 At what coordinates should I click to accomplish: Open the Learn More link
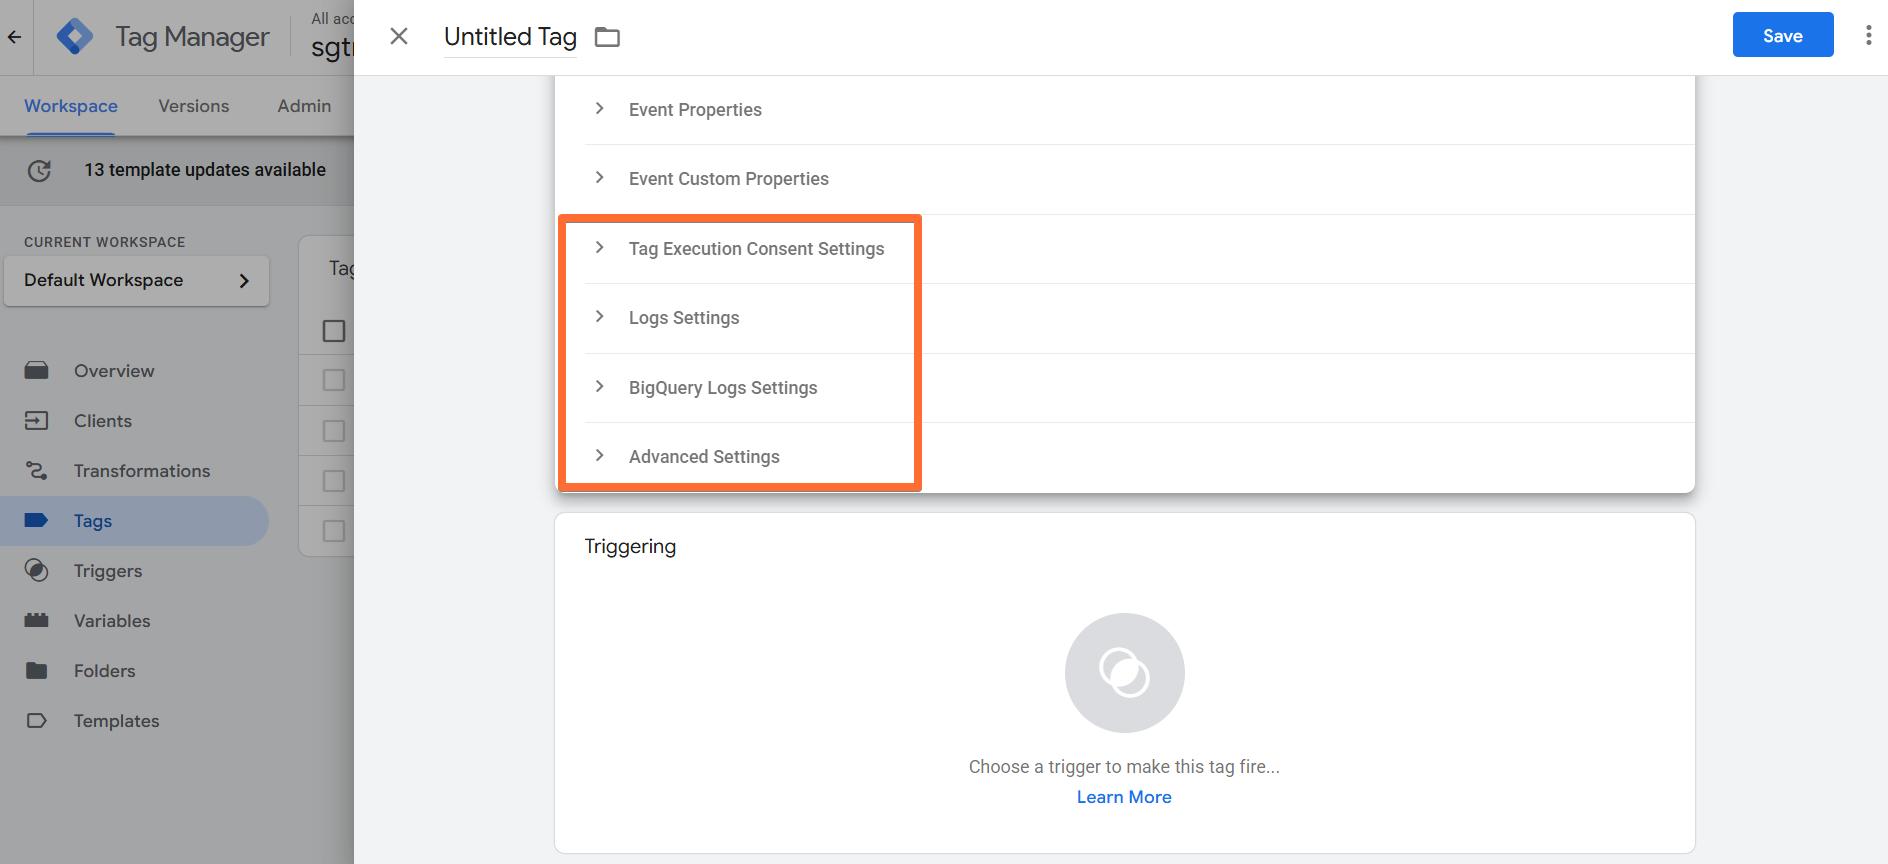(1124, 797)
